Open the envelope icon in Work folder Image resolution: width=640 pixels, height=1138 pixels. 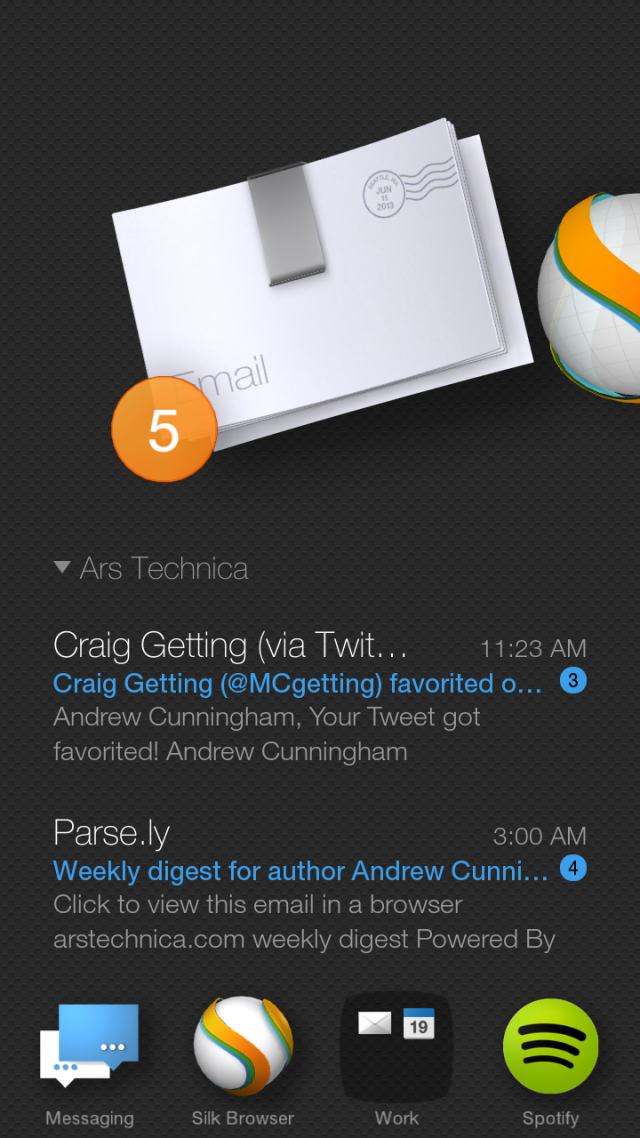point(374,1023)
